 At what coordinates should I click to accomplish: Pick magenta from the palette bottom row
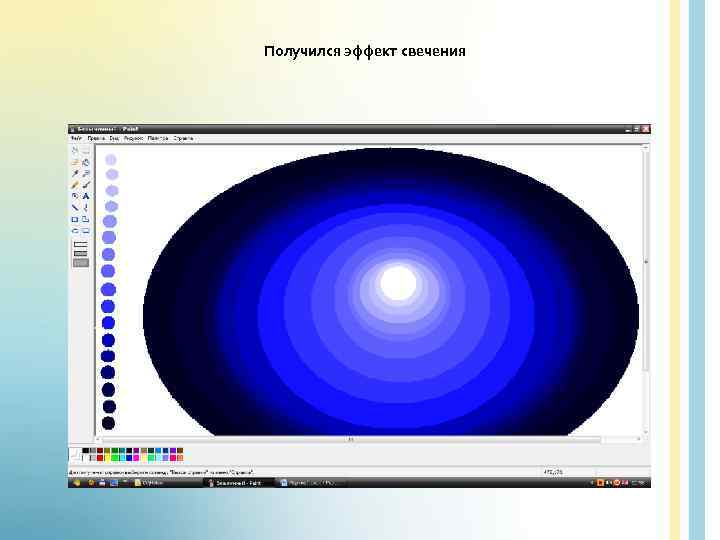coord(136,458)
